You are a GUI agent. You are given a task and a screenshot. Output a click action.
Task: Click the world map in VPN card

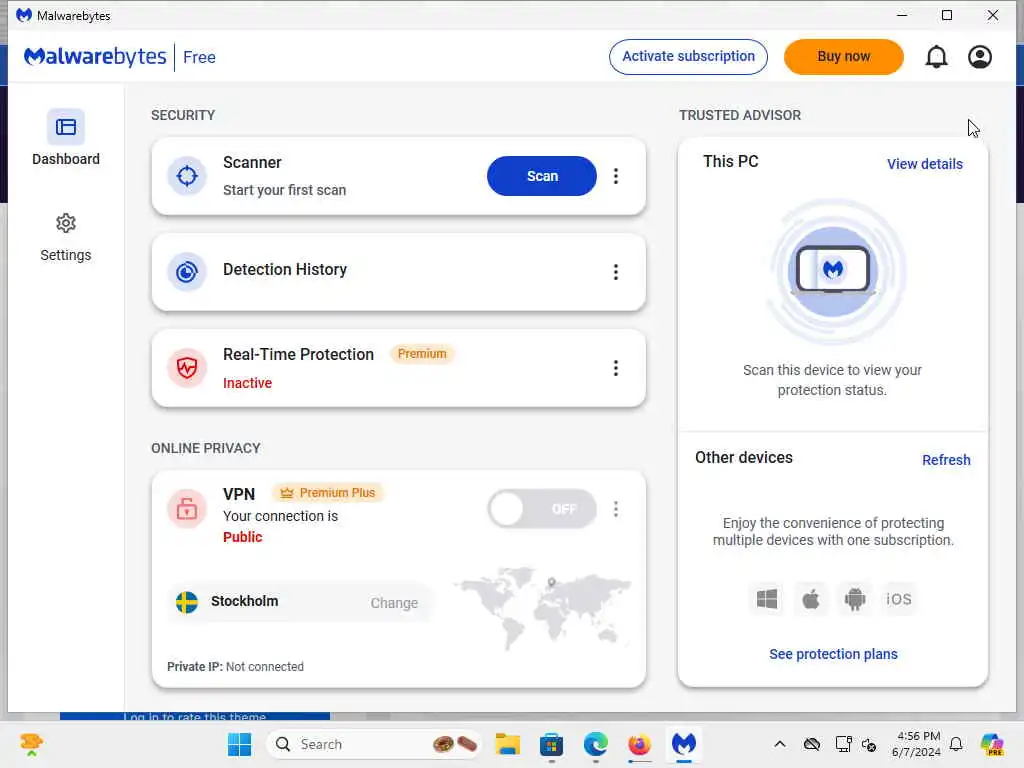coord(542,607)
